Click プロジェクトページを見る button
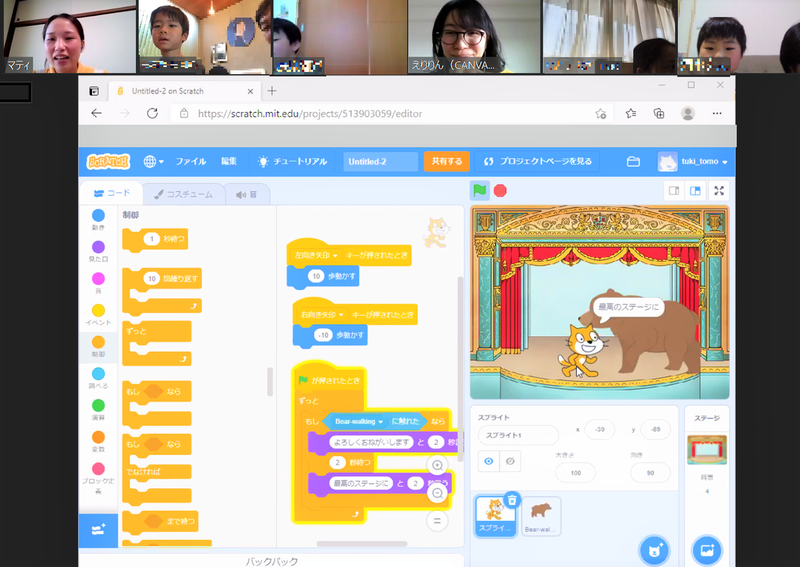The height and width of the screenshot is (567, 800). tap(538, 161)
